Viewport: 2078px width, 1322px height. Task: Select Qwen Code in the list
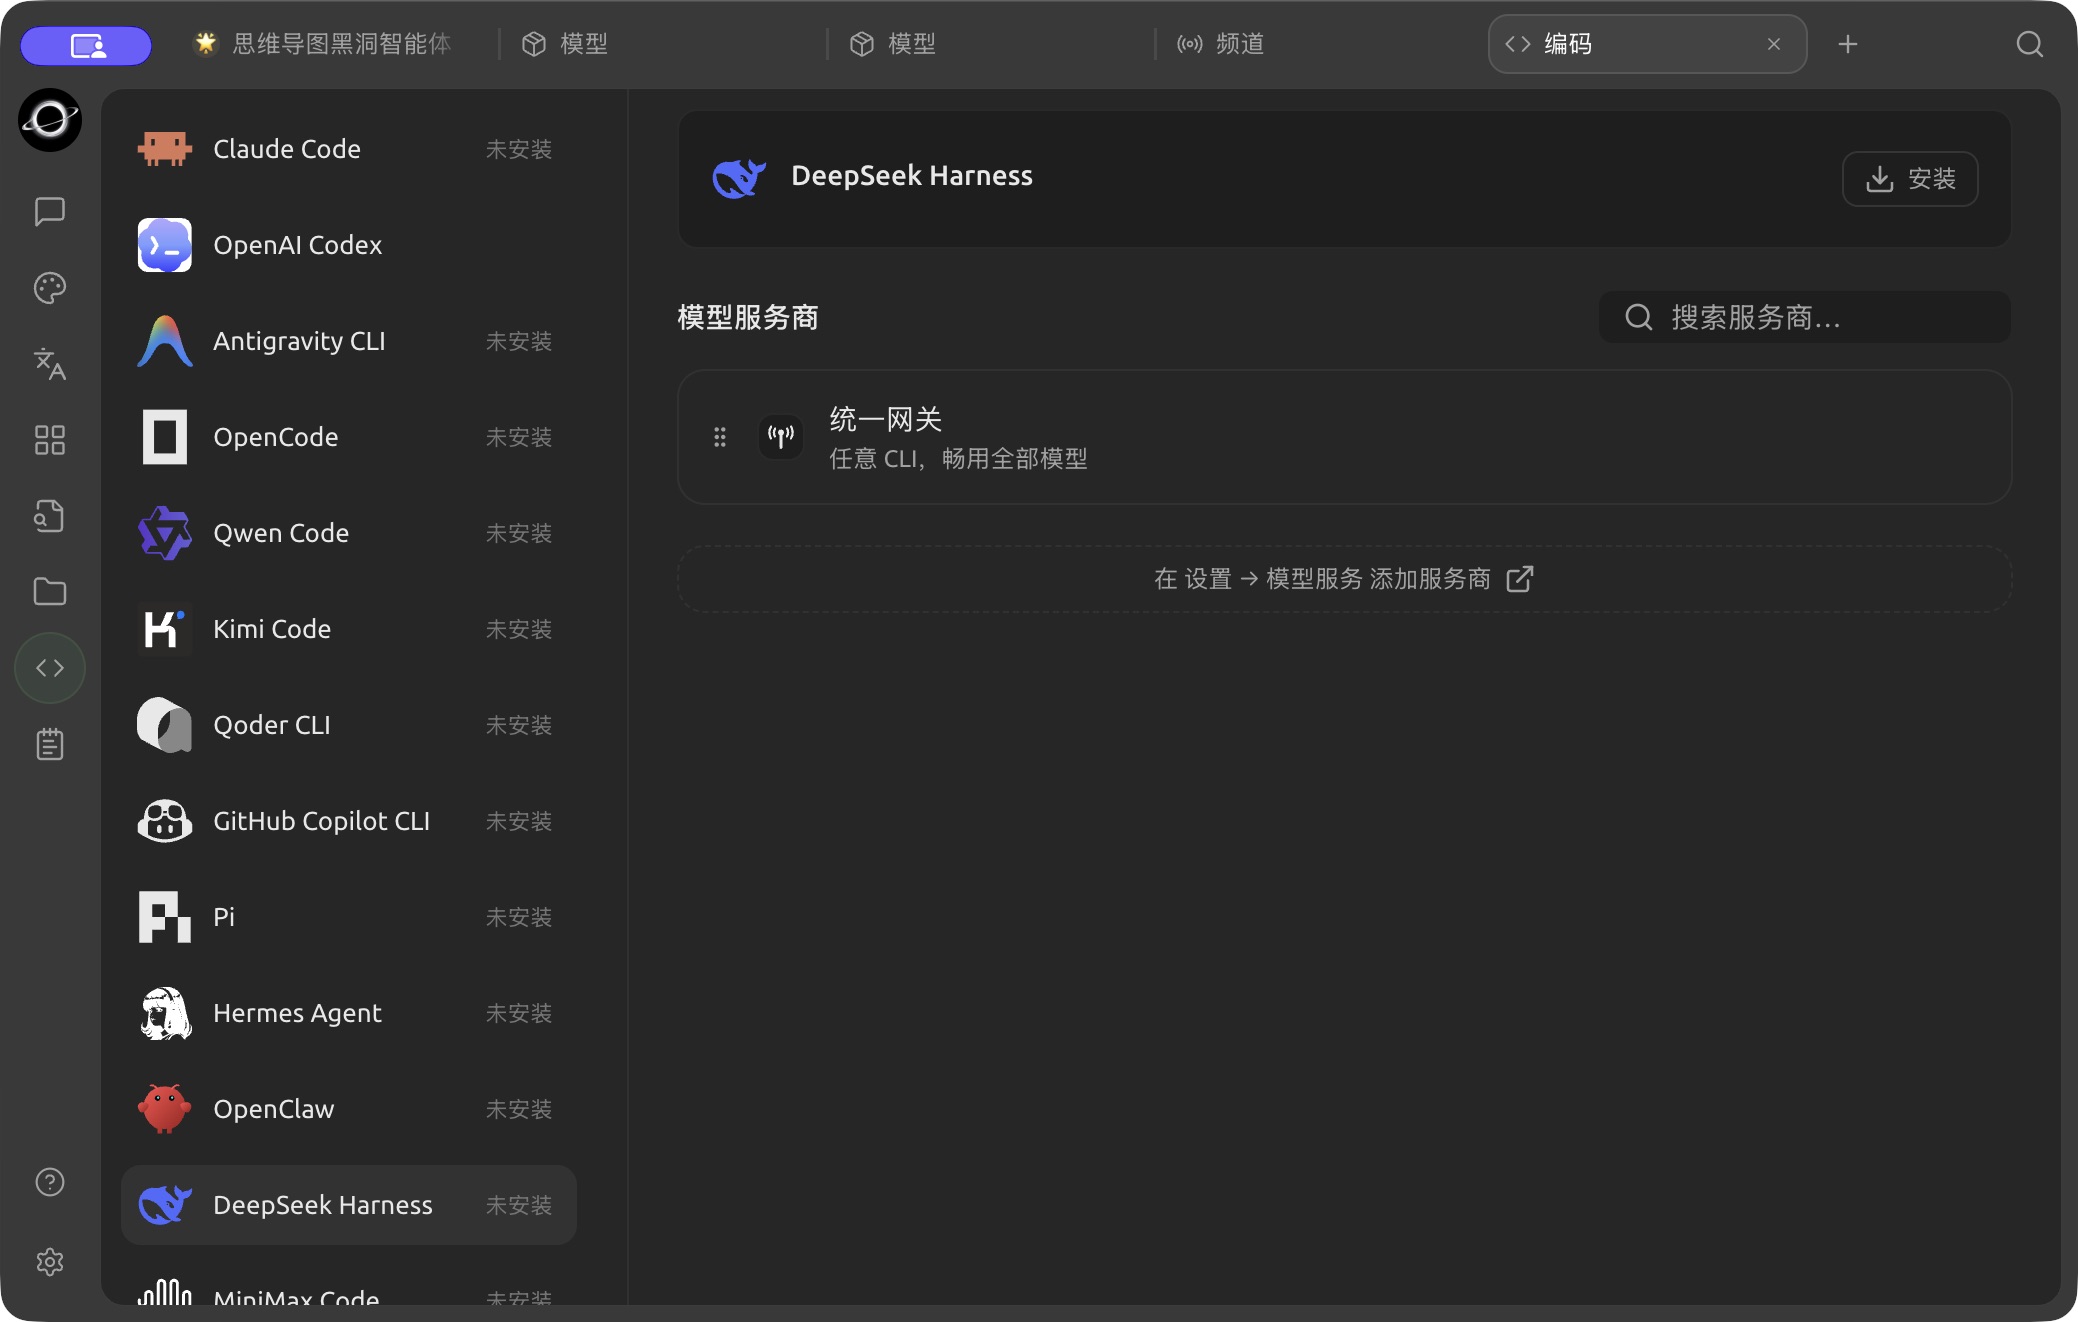point(348,533)
